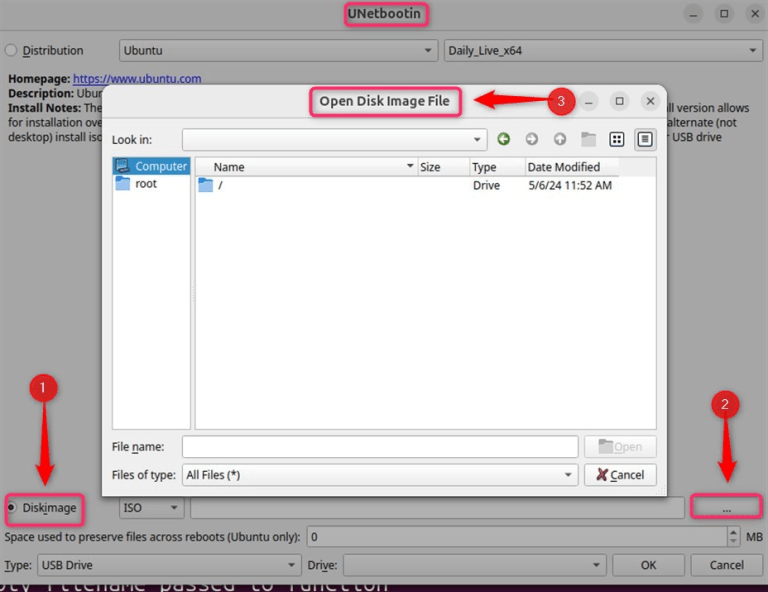Go back with the green arrow icon
Viewport: 768px width, 592px height.
click(x=504, y=140)
